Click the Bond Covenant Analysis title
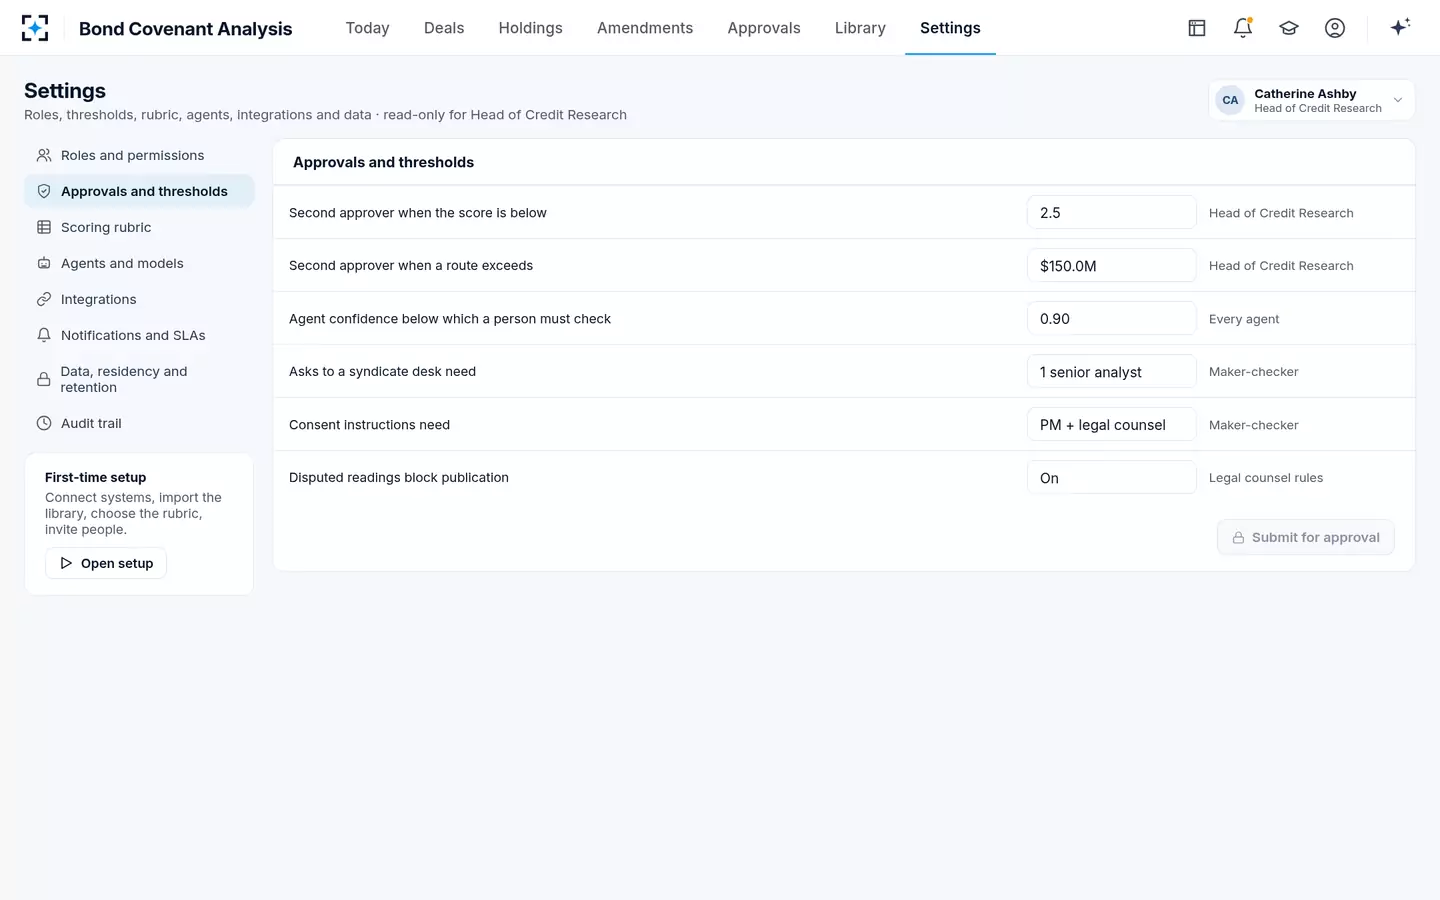The height and width of the screenshot is (900, 1440). tap(186, 29)
